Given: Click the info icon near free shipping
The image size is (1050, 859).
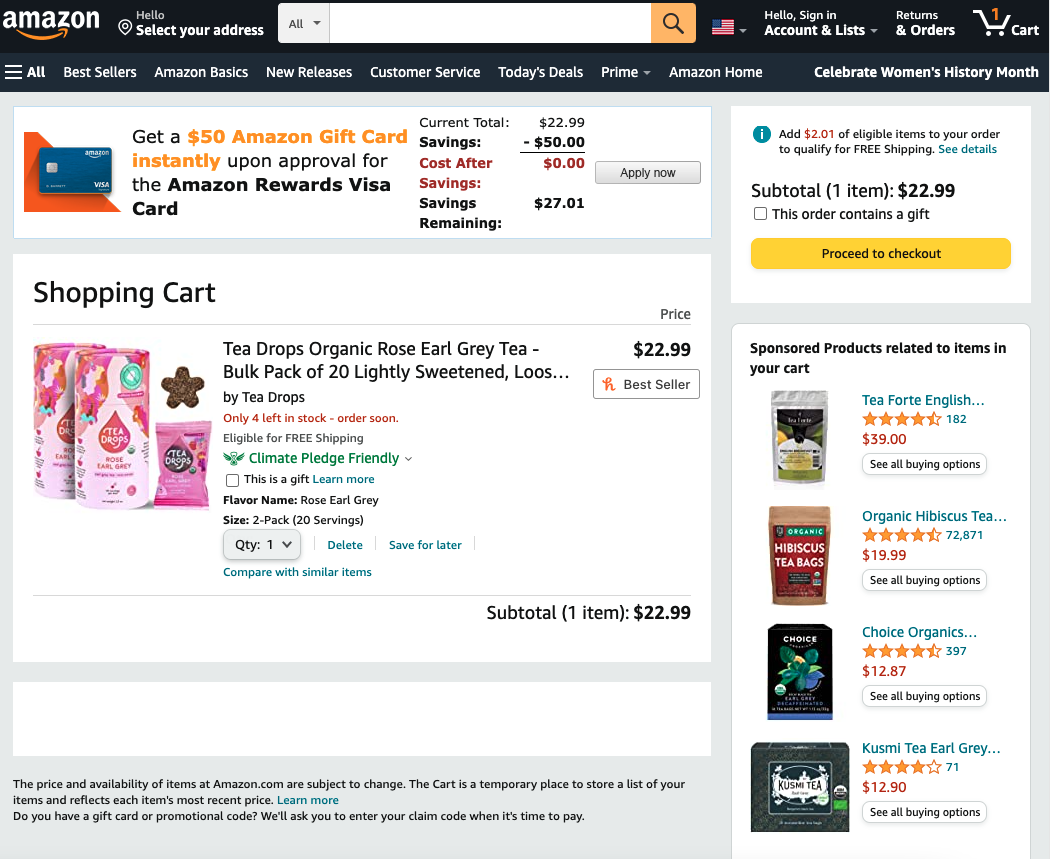Looking at the screenshot, I should click(761, 135).
